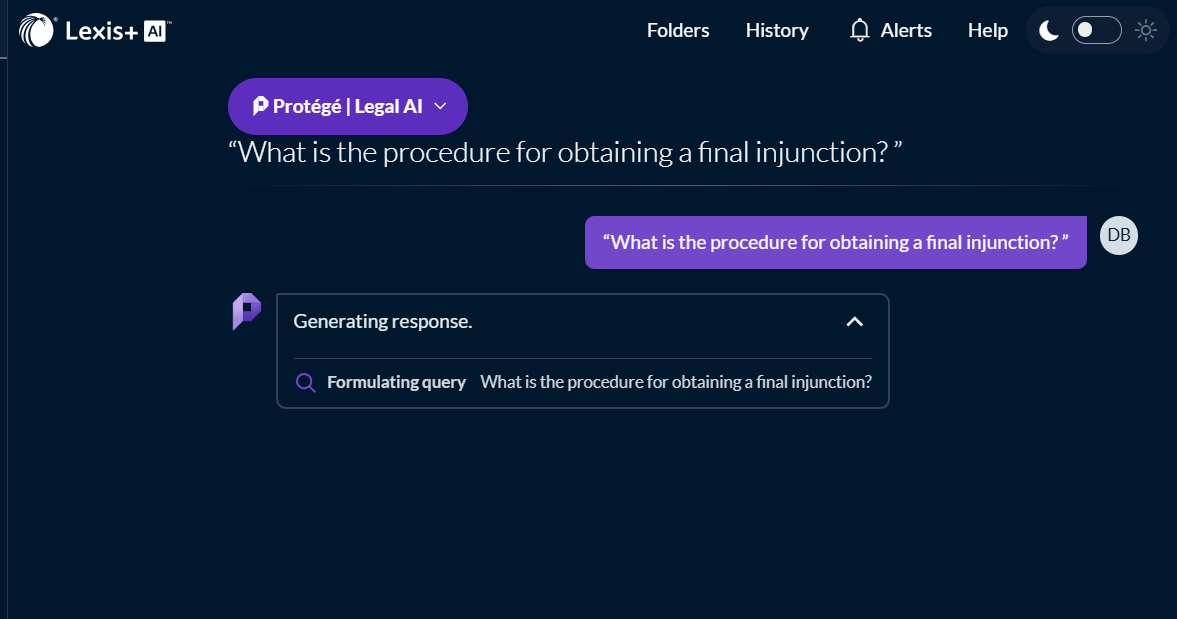Click the Alerts bell icon
Image resolution: width=1177 pixels, height=619 pixels.
point(859,31)
